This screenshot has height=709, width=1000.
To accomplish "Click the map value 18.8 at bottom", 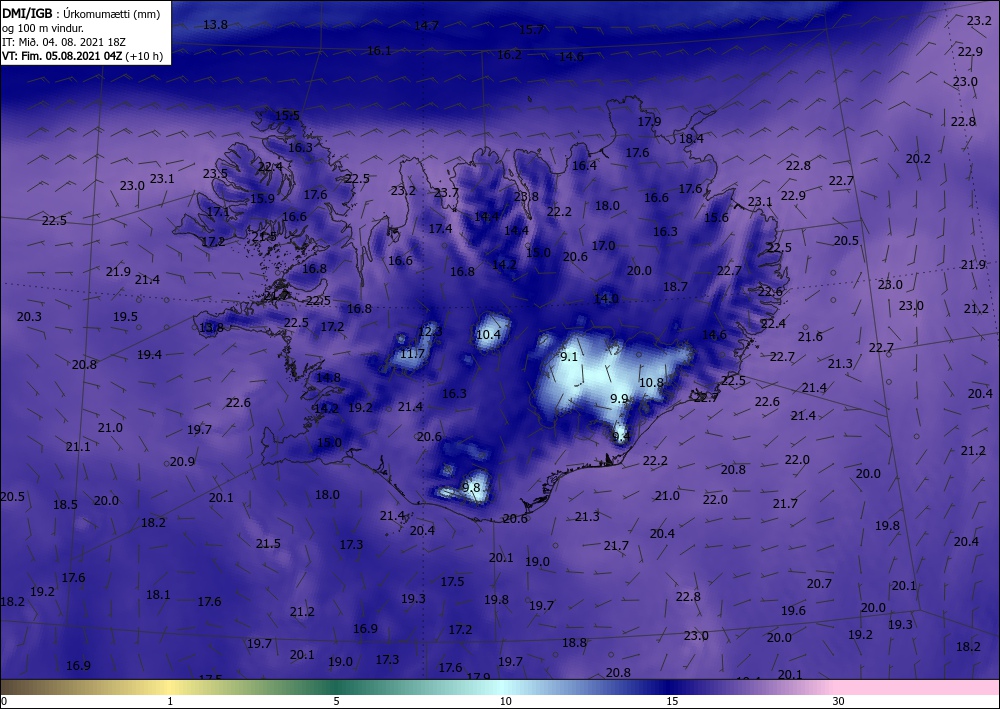I will click(574, 643).
